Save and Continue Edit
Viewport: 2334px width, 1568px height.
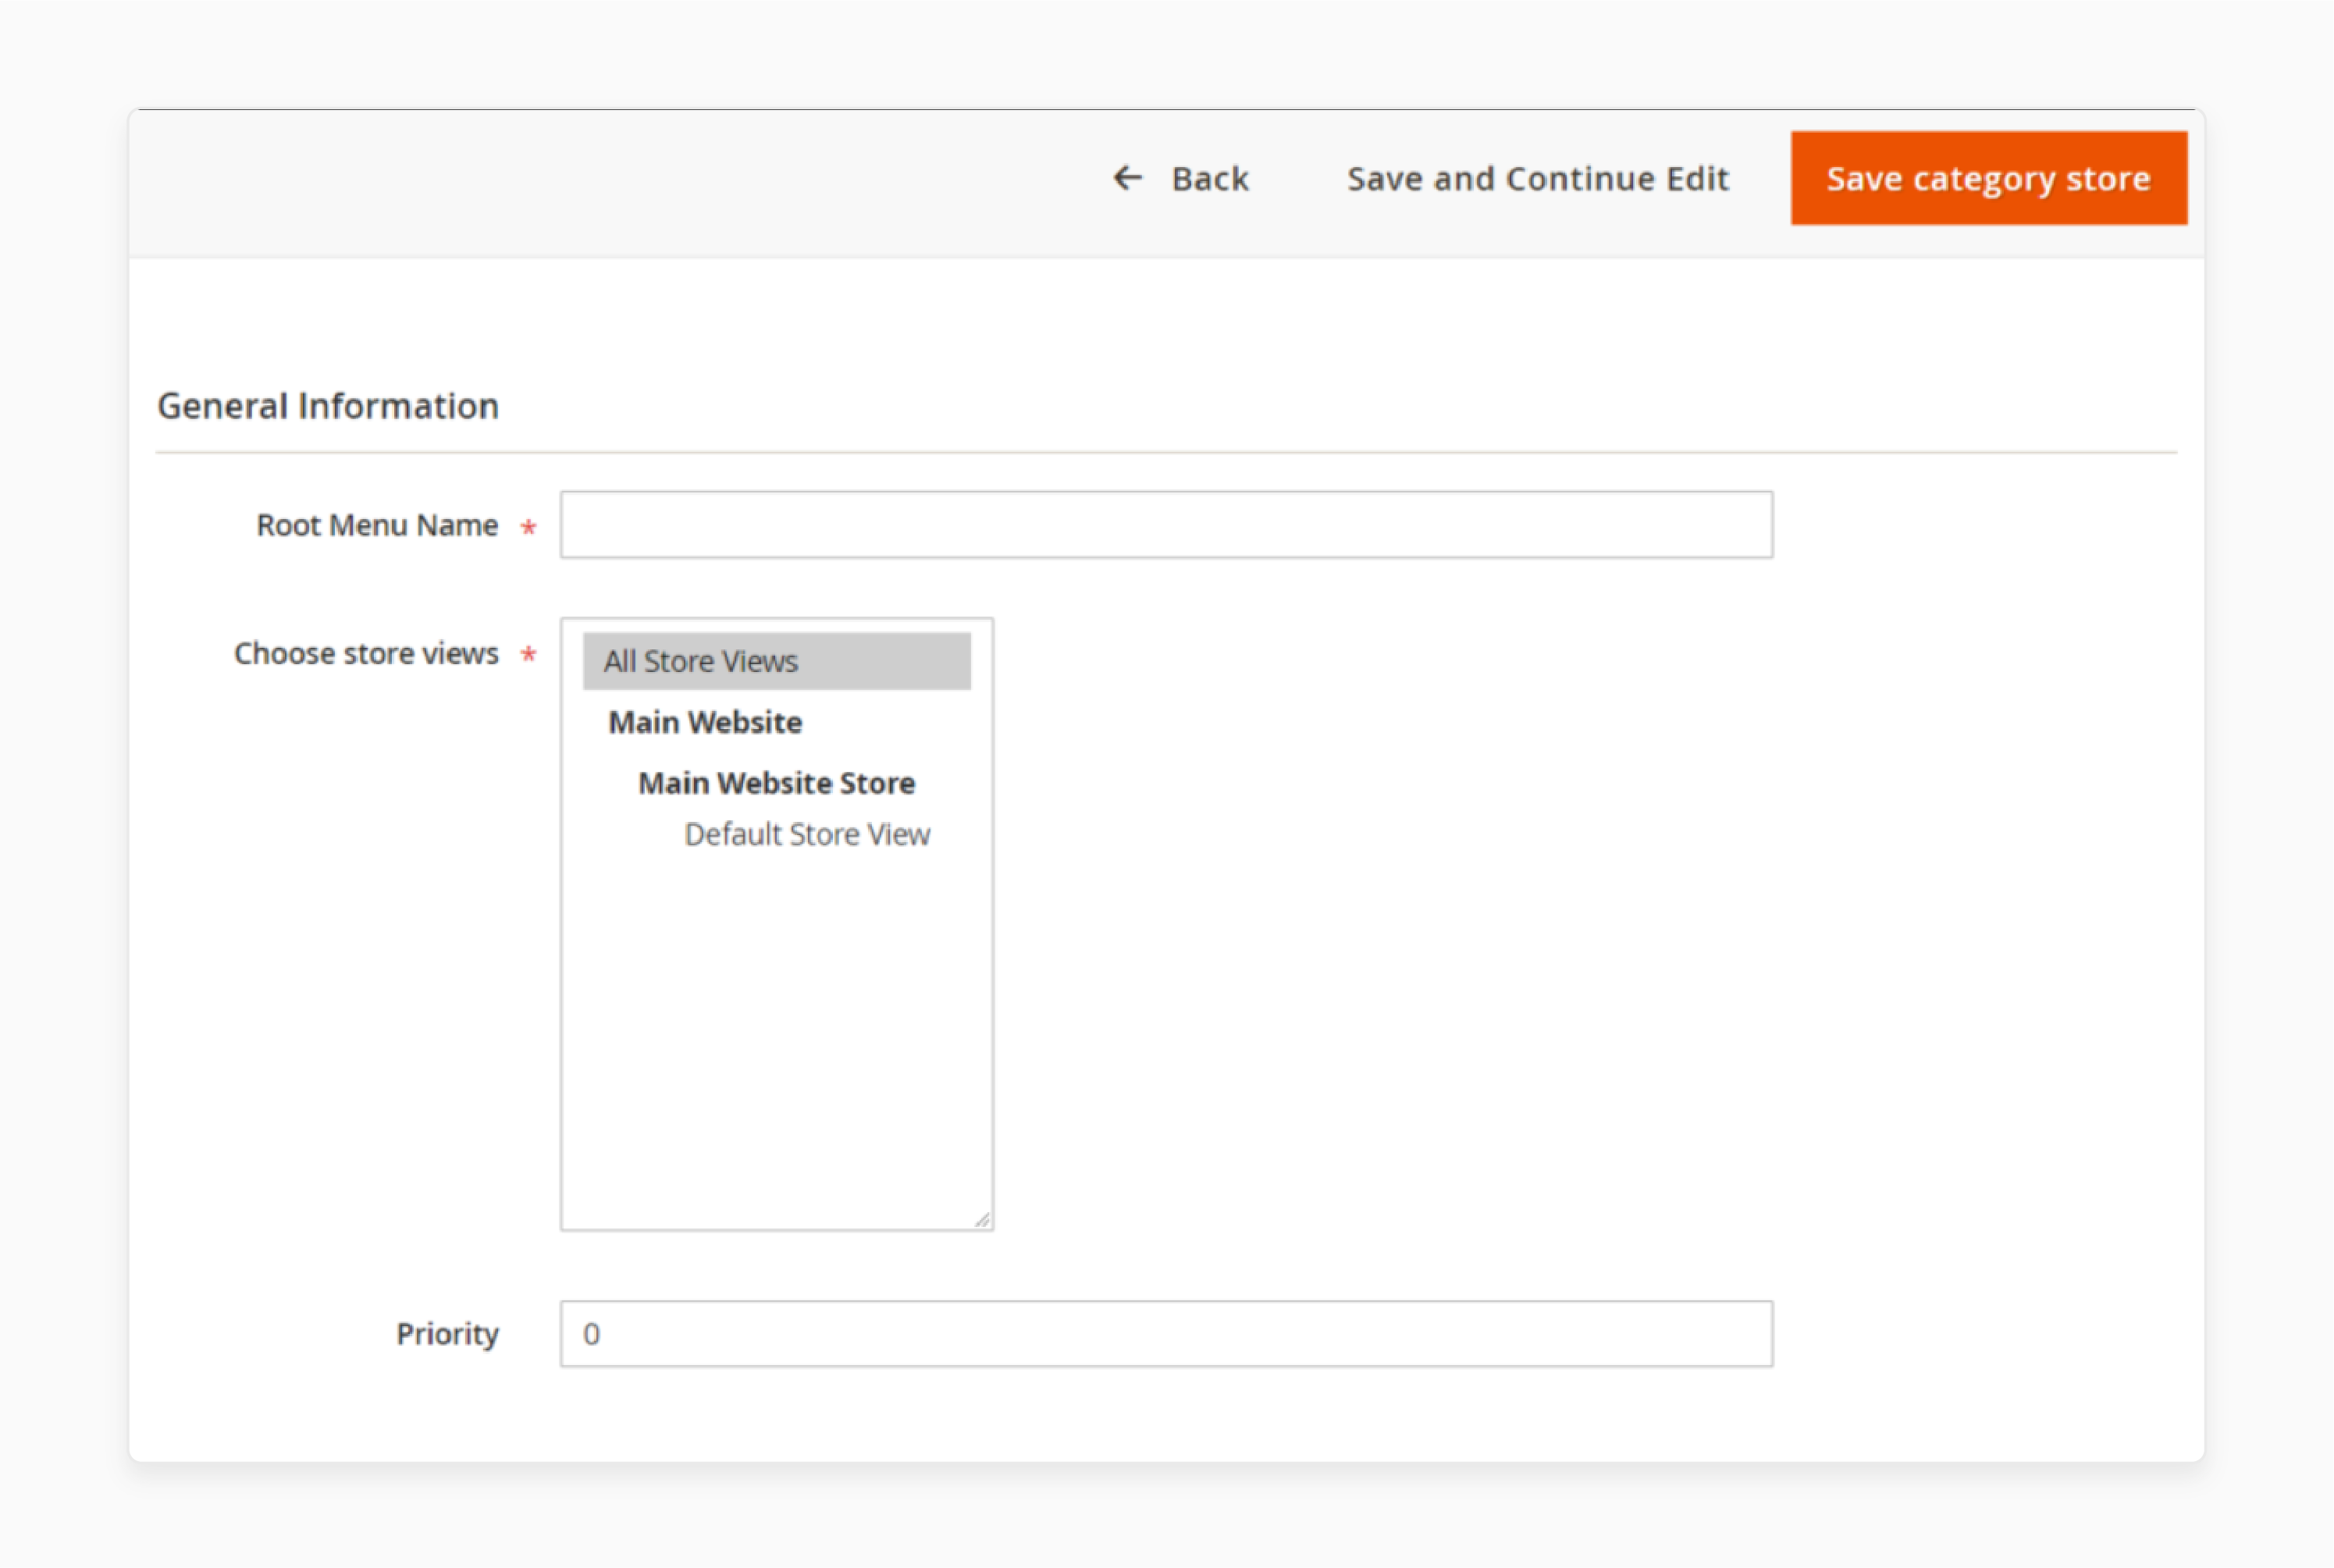(1537, 179)
